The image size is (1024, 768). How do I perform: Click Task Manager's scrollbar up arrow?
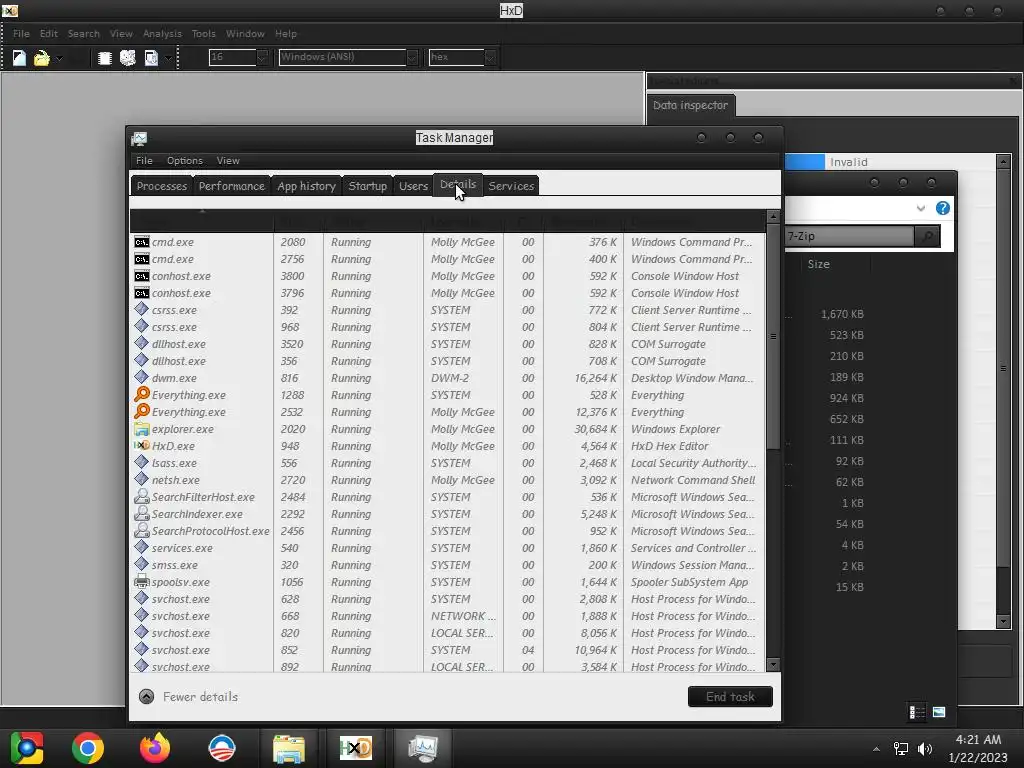pyautogui.click(x=773, y=216)
